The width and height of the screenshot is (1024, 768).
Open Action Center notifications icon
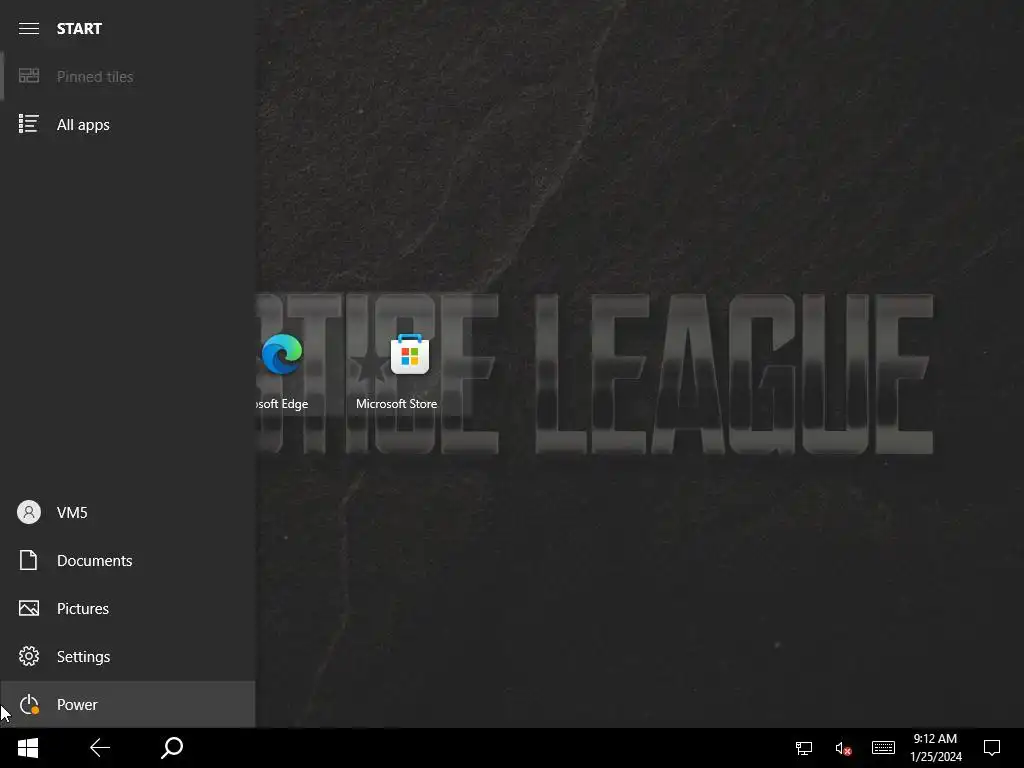[992, 748]
